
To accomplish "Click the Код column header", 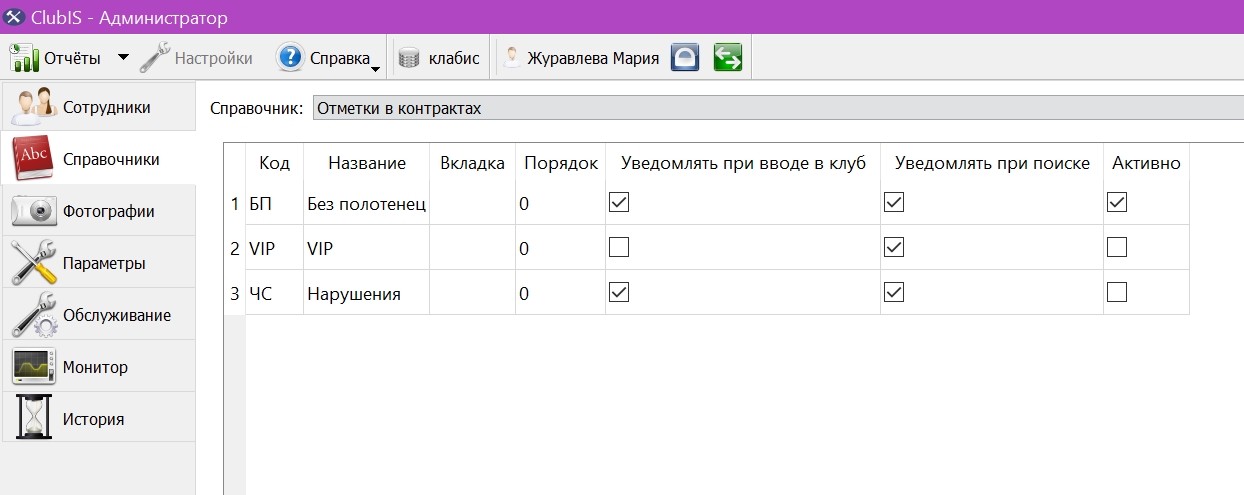I will pos(274,163).
